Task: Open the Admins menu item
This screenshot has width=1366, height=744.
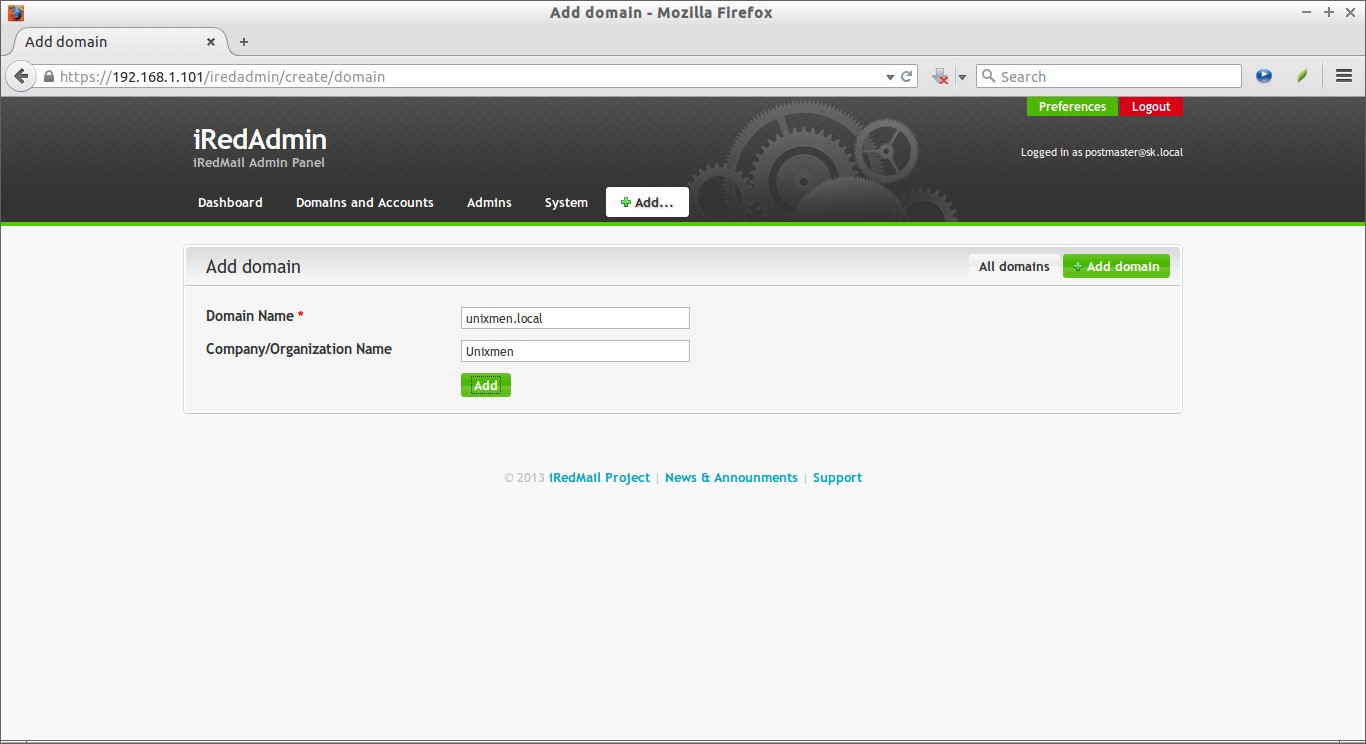Action: tap(489, 202)
